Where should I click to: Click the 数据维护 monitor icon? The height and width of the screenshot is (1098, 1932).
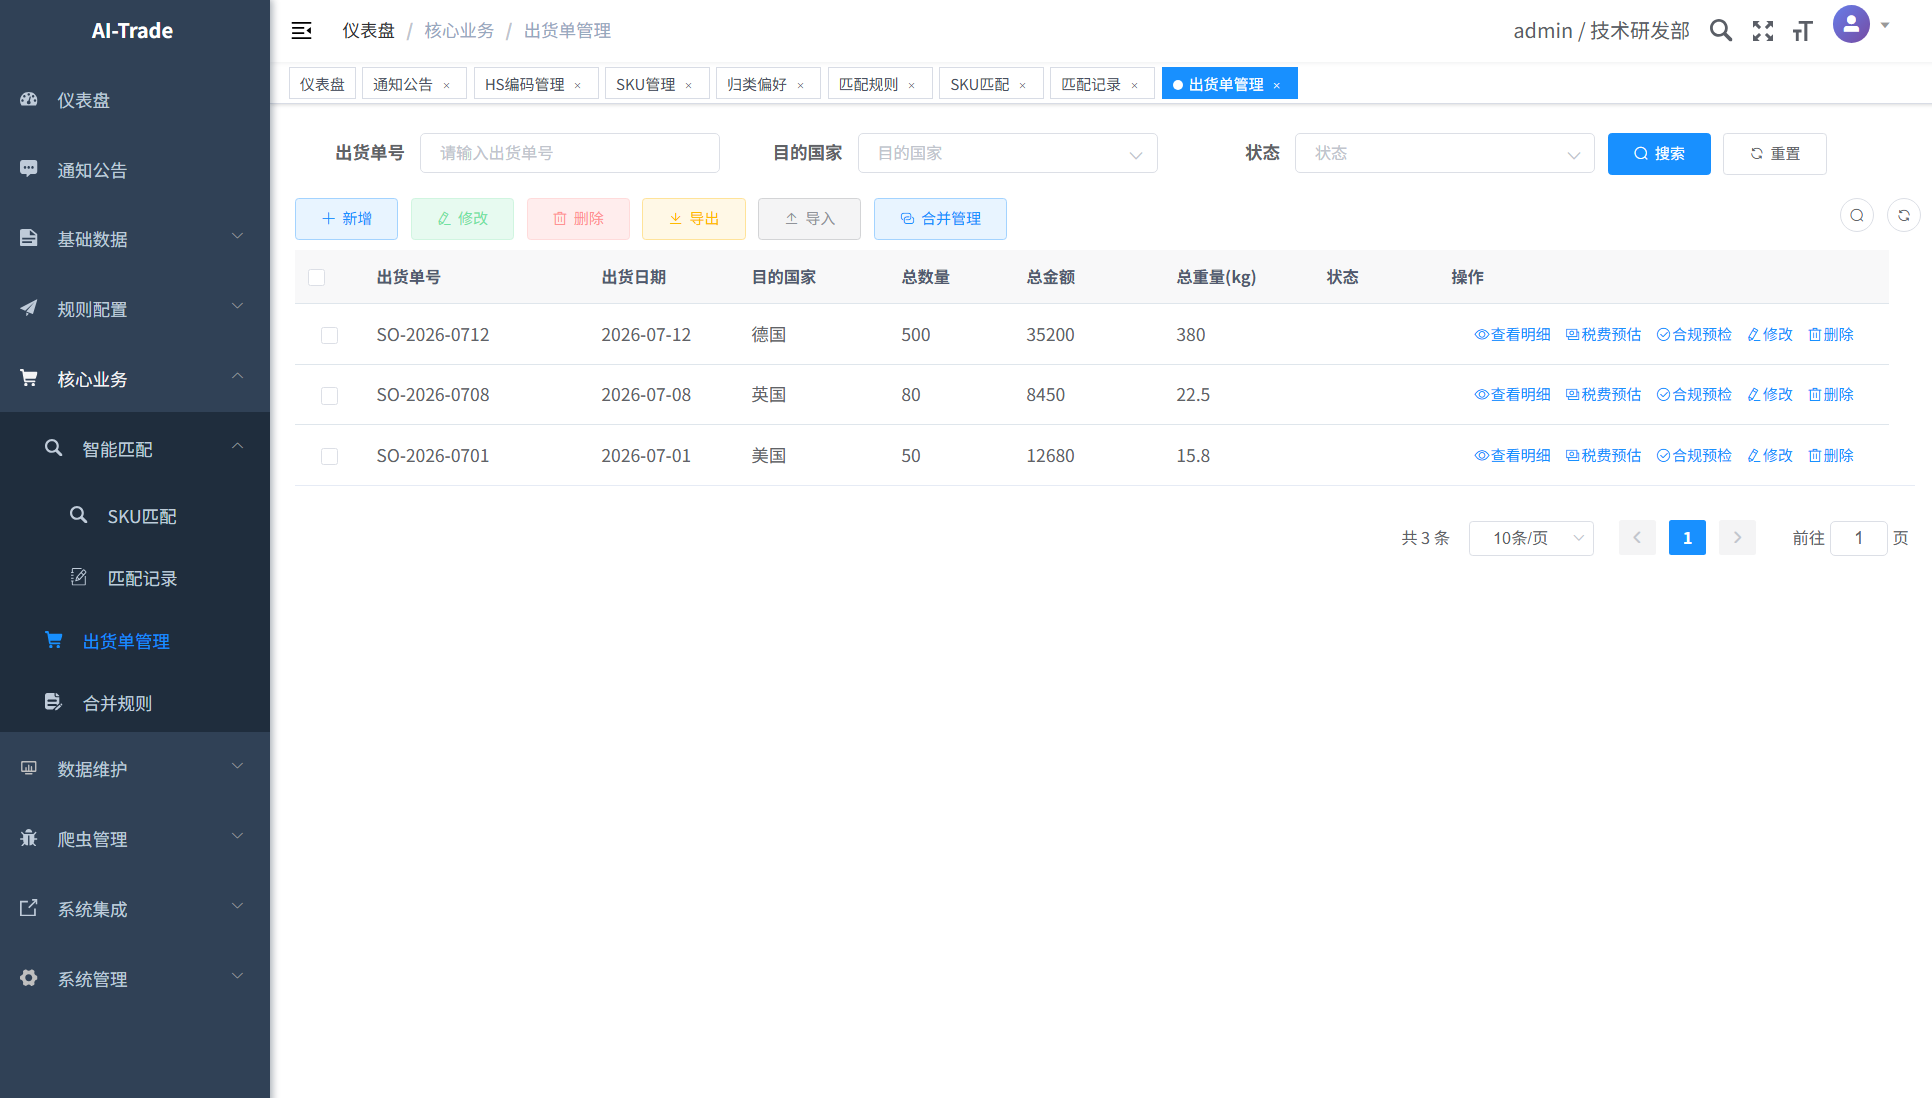tap(29, 768)
